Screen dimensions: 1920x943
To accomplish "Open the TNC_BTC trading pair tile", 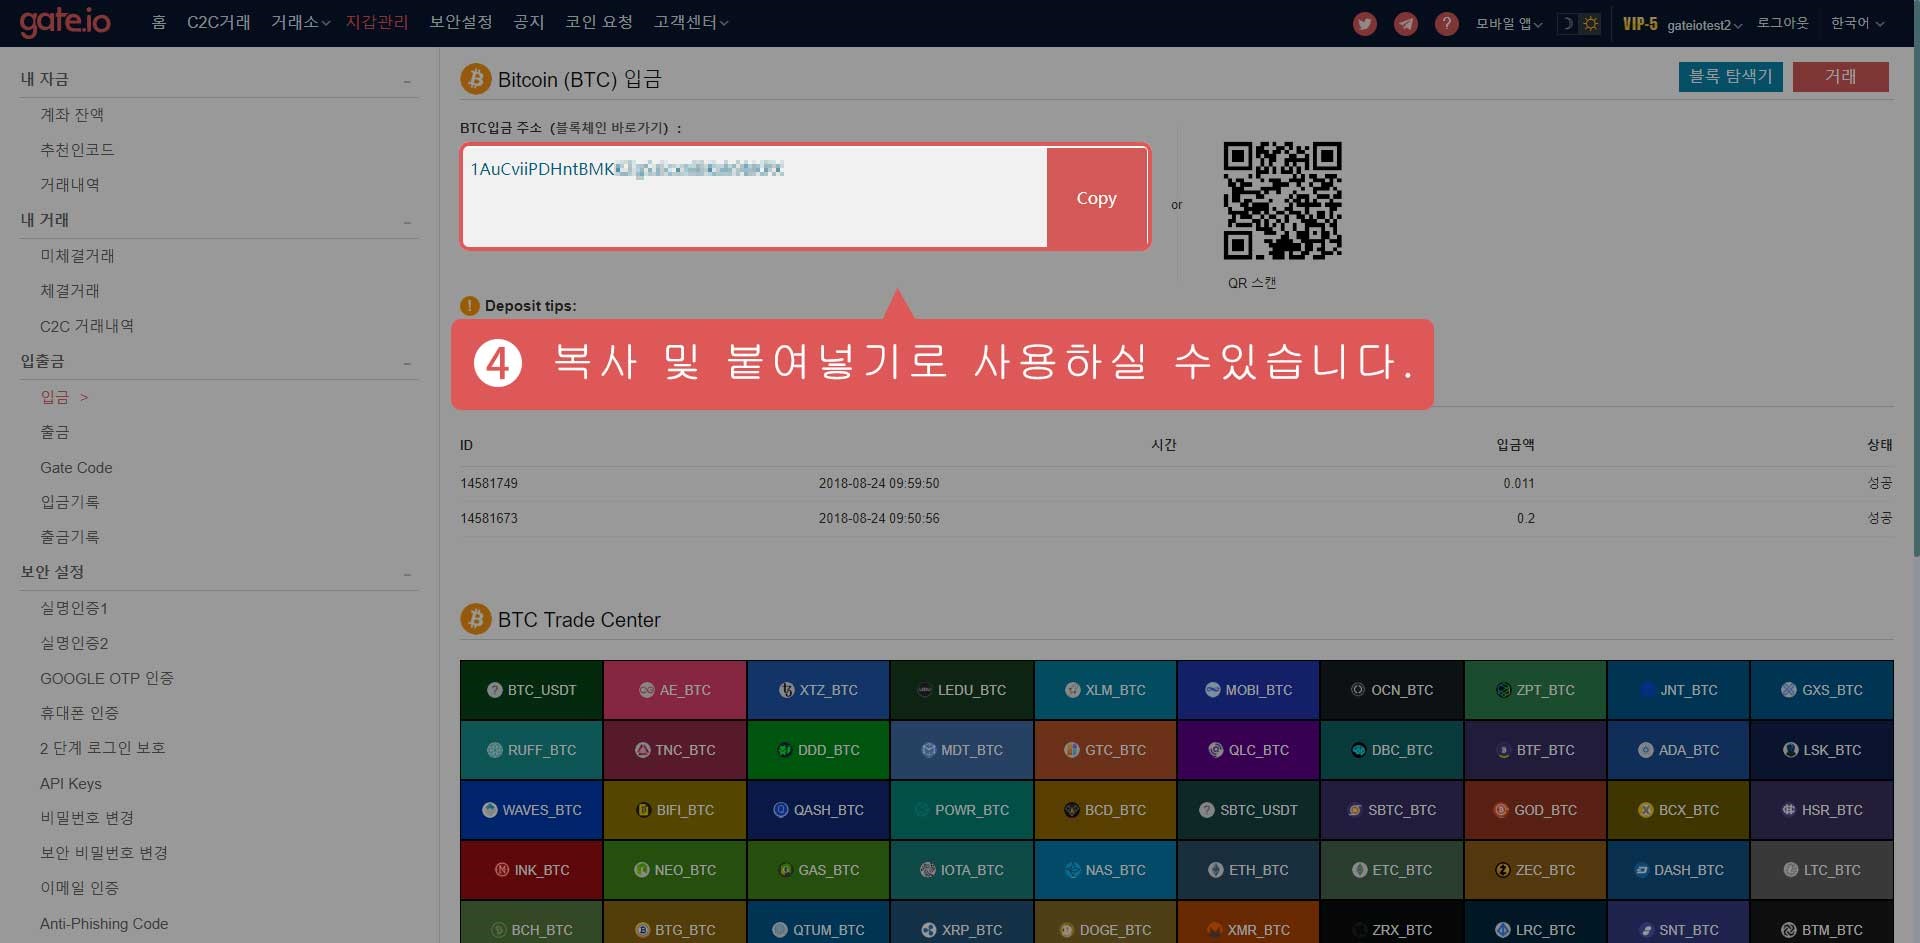I will 675,750.
